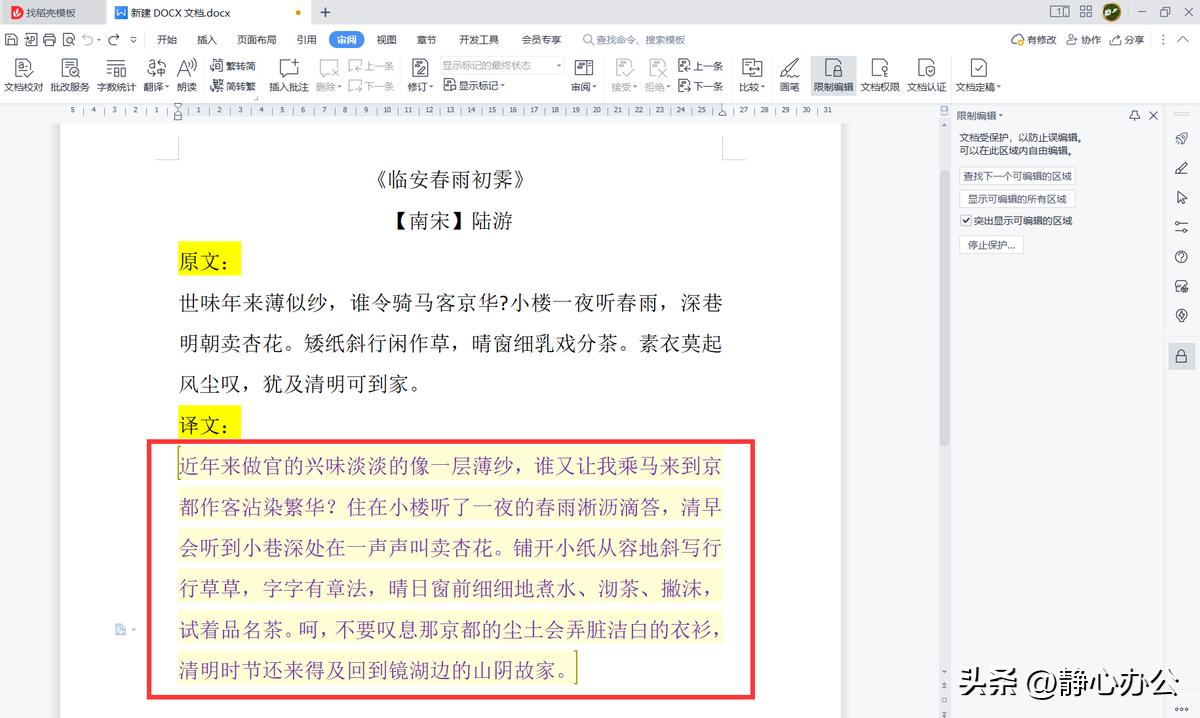This screenshot has height=718, width=1200.
Task: Click the 繁转简 conversion tool
Action: (232, 64)
